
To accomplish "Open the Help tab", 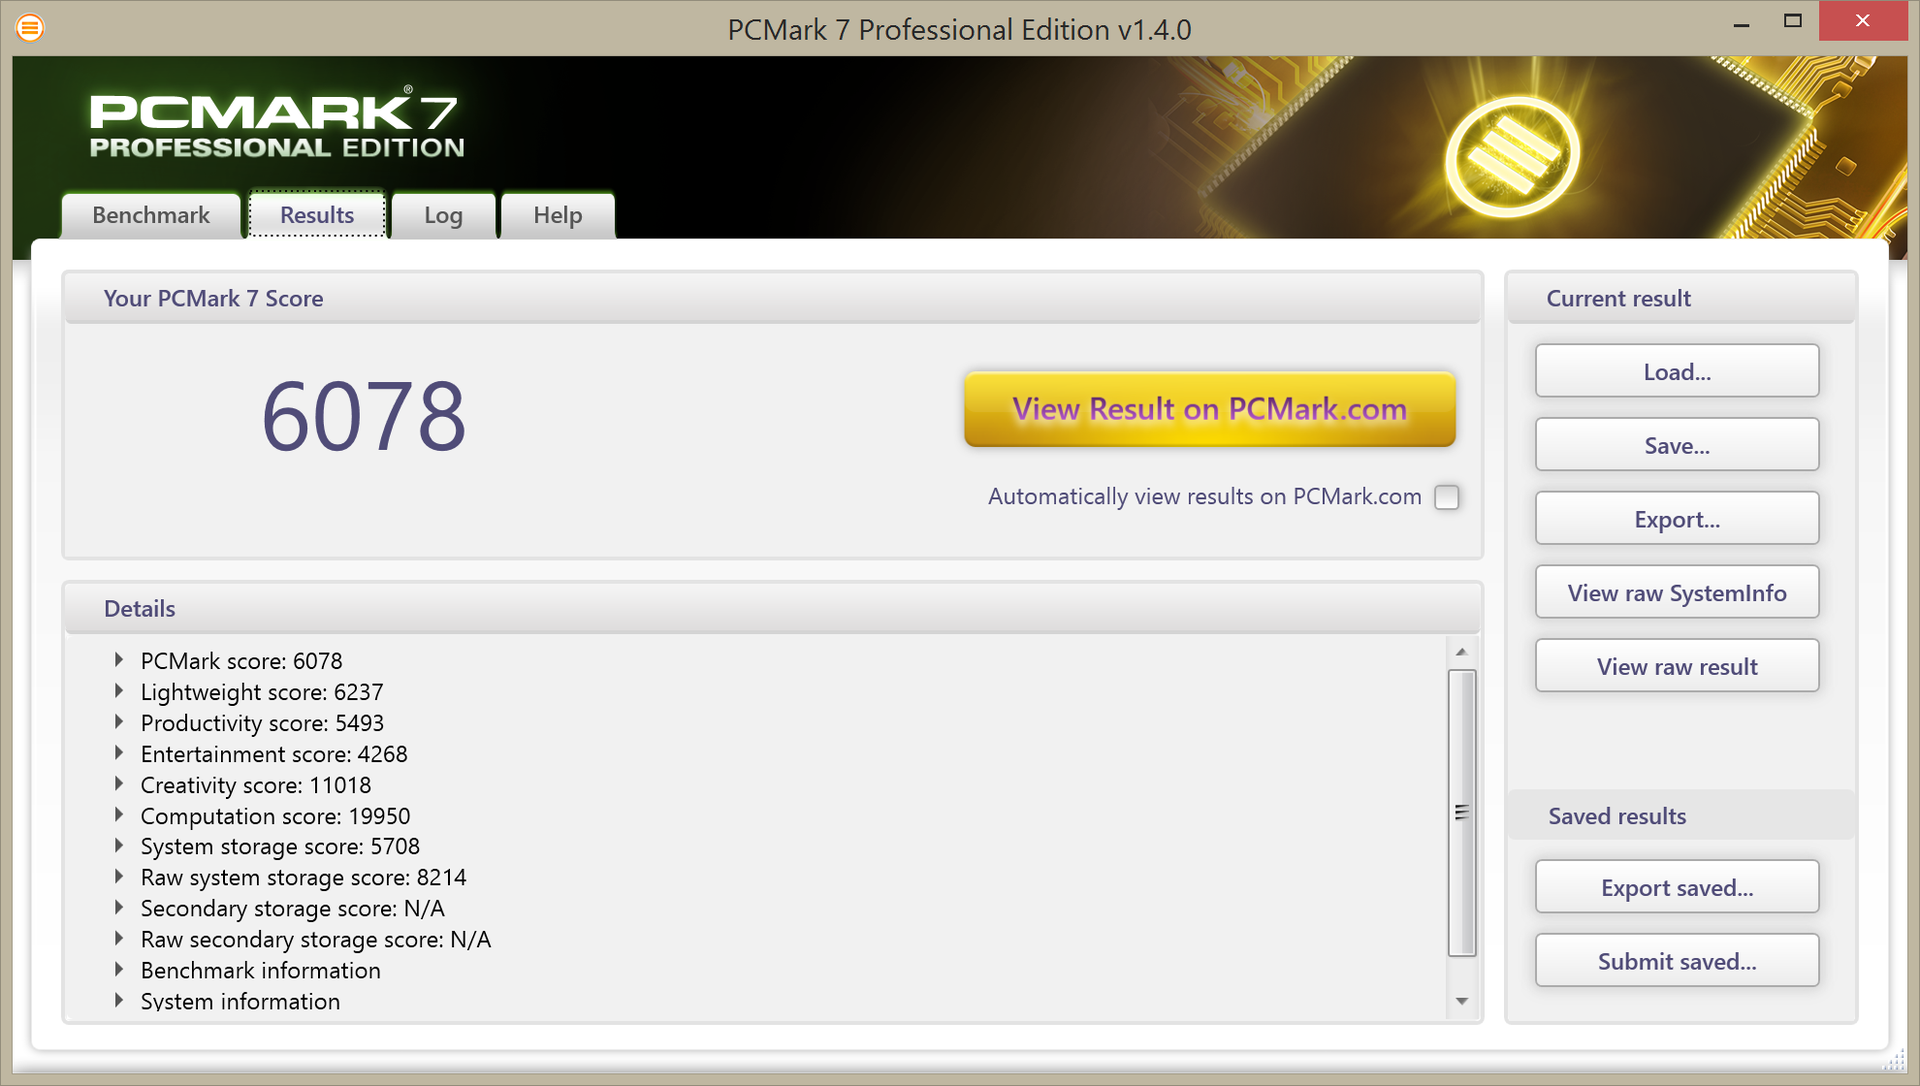I will pos(557,215).
